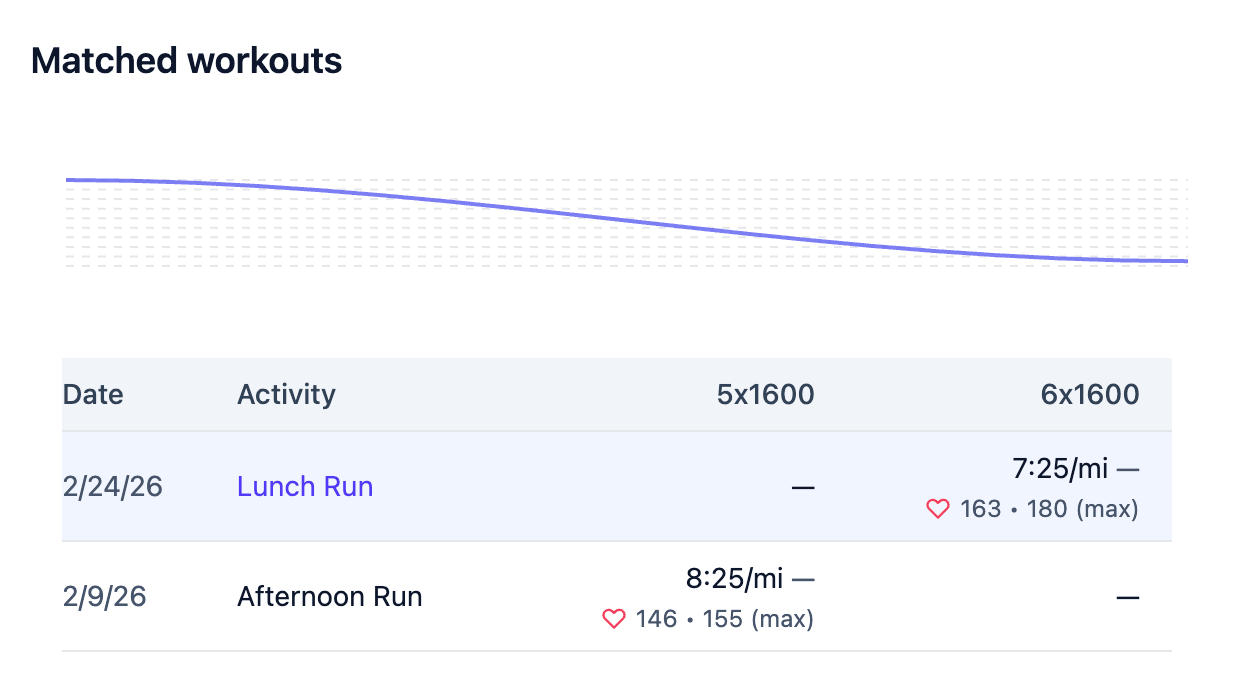Click the dash in Lunch Run 5x1600 cell
1234x678 pixels.
(x=803, y=487)
